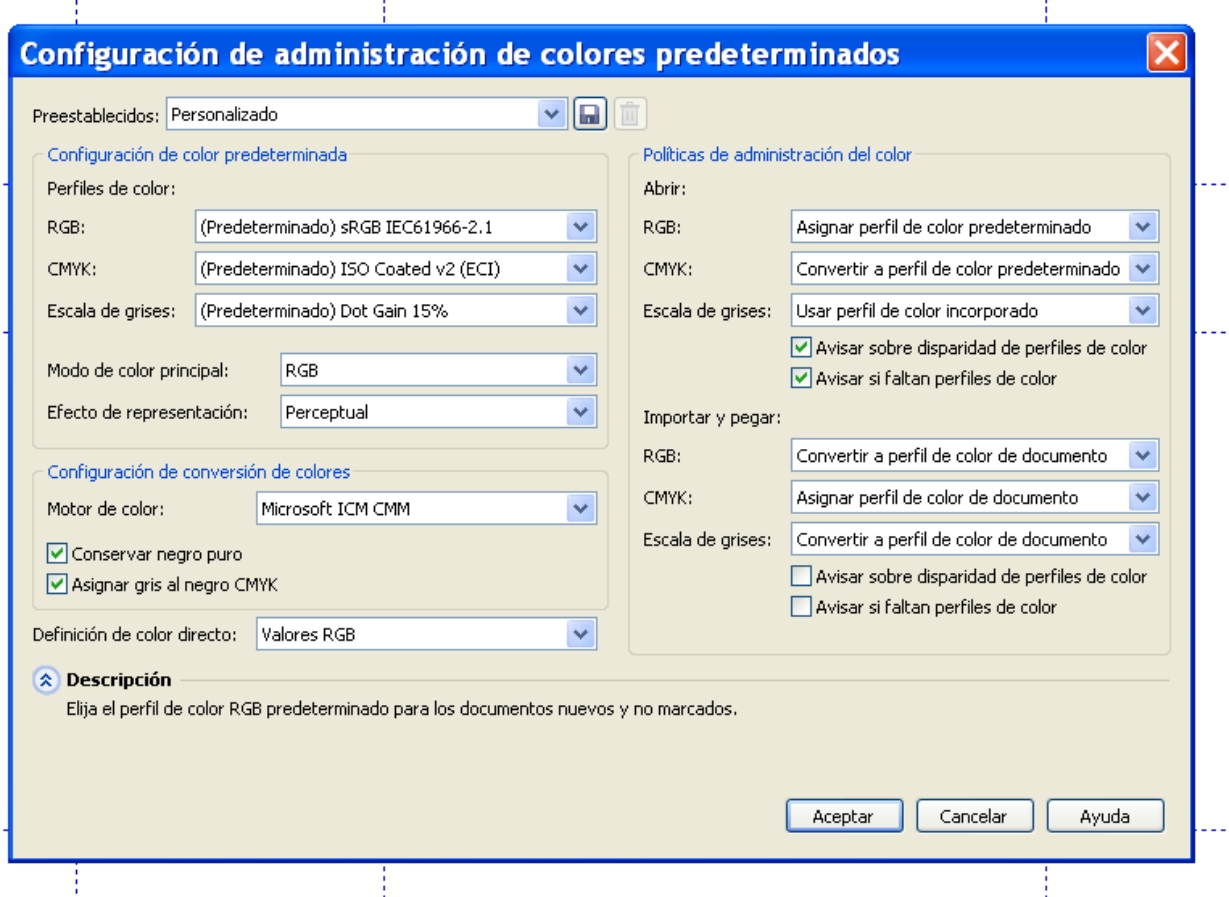The height and width of the screenshot is (897, 1229).
Task: Open Importar y pegar Escala de grises dropdown
Action: tap(975, 539)
